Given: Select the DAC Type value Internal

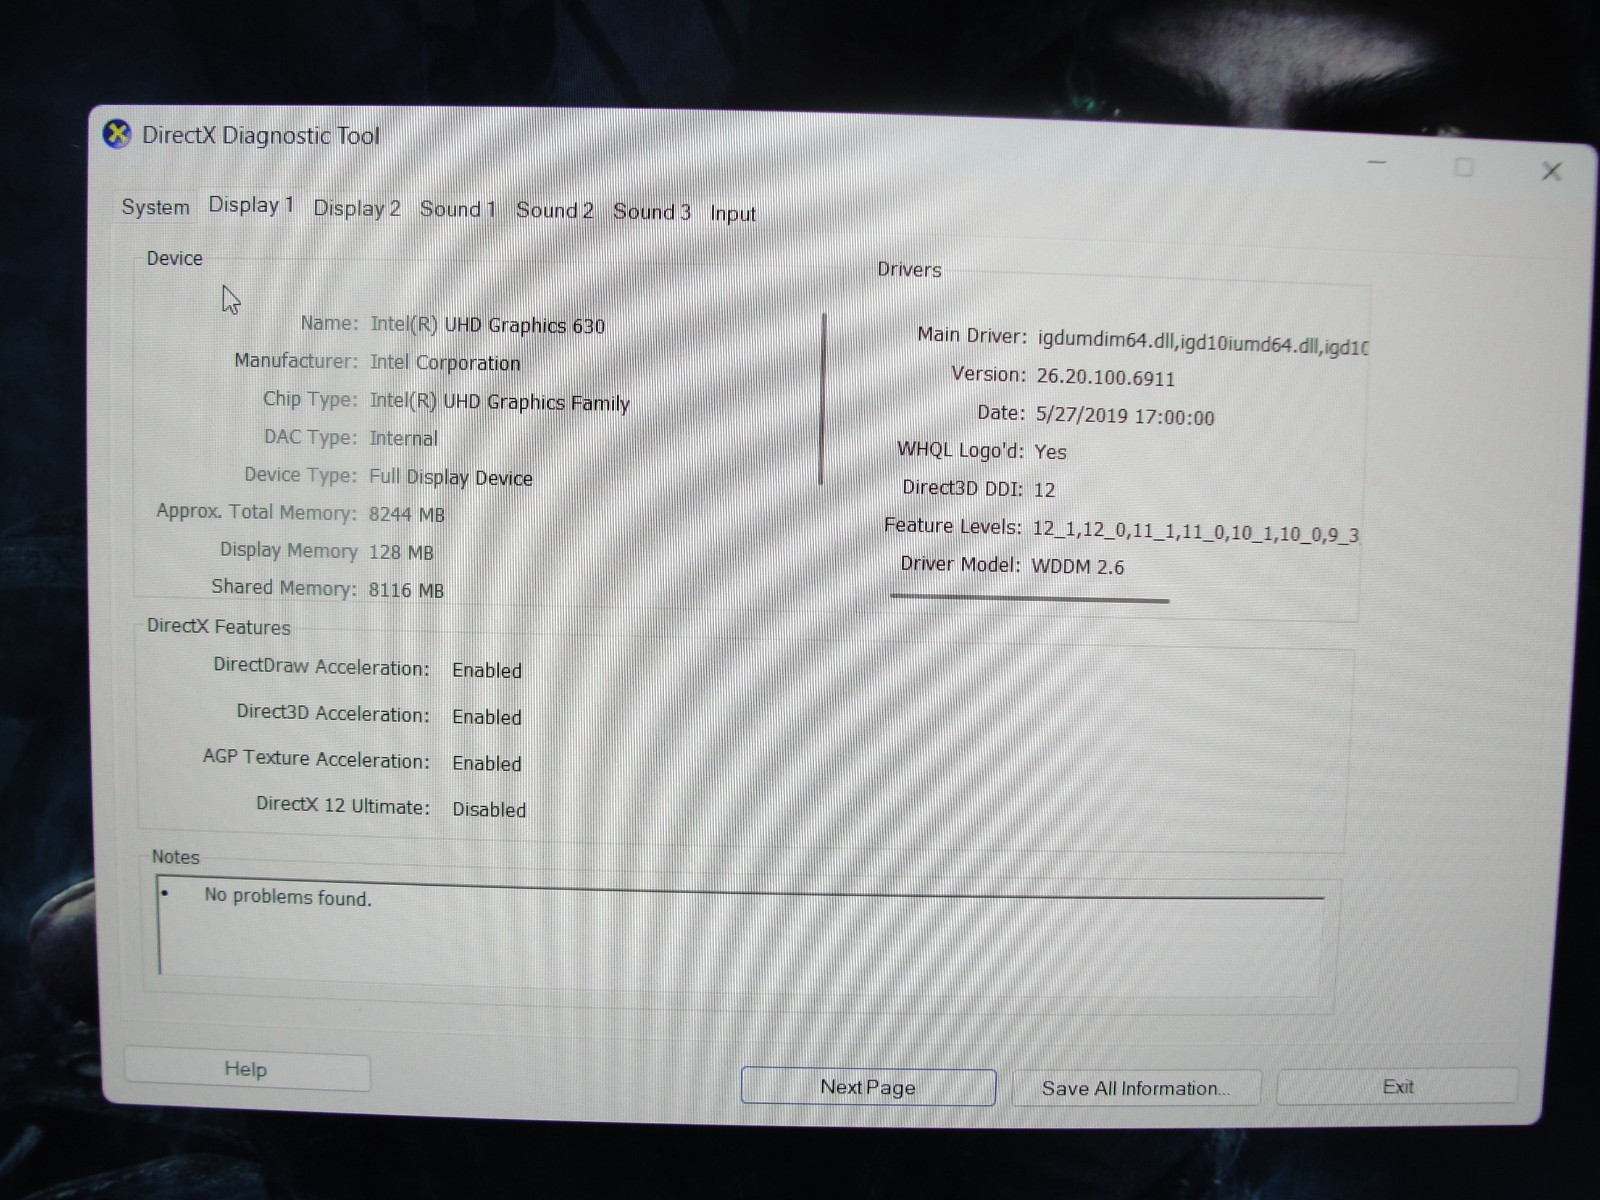Looking at the screenshot, I should click(x=403, y=438).
